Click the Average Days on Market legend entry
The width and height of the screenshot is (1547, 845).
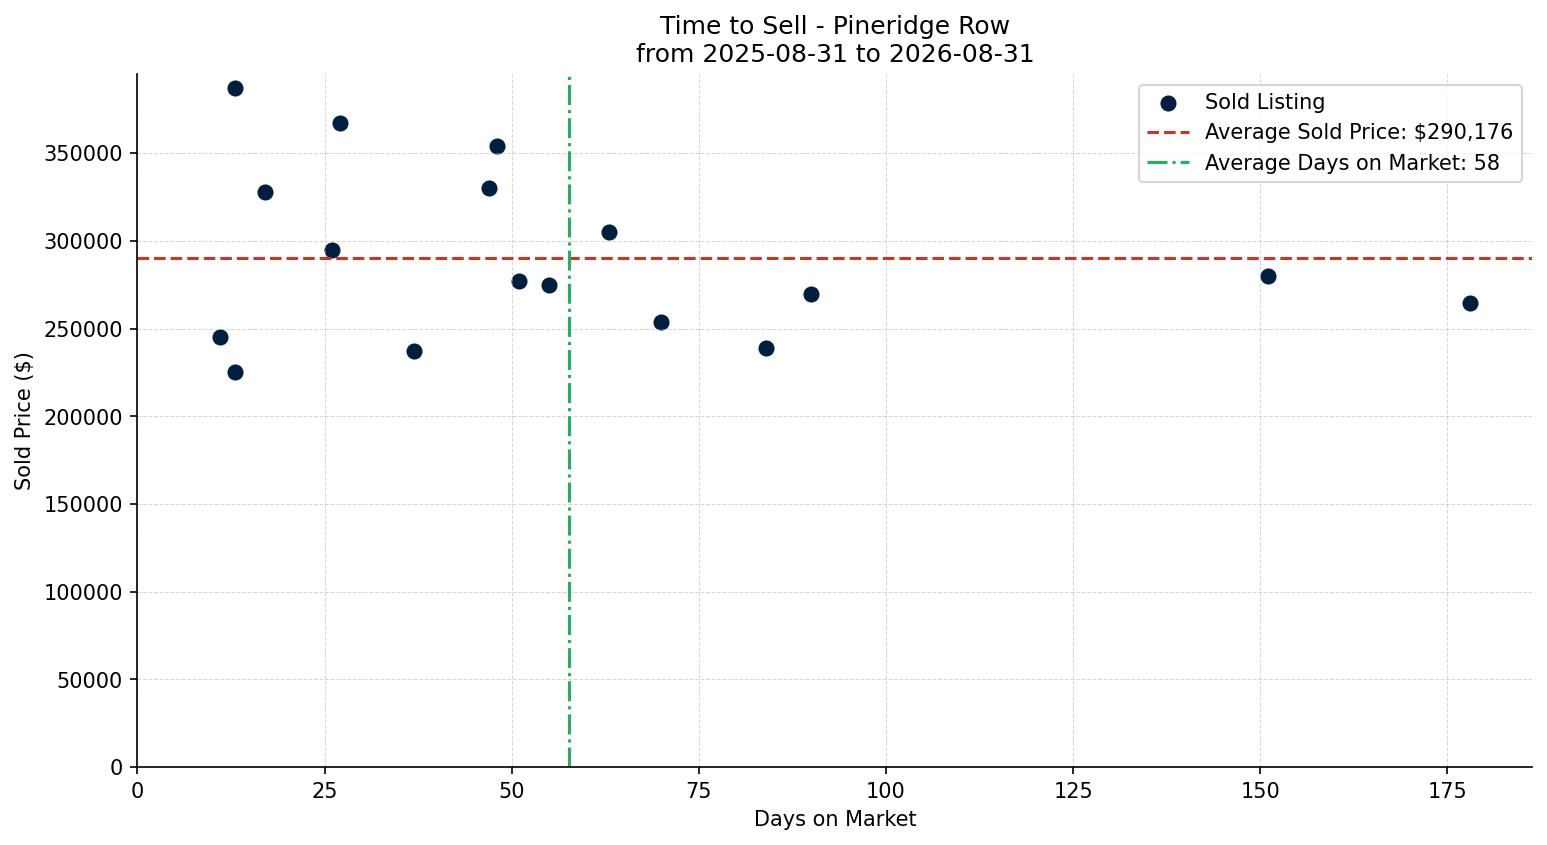[x=1323, y=163]
